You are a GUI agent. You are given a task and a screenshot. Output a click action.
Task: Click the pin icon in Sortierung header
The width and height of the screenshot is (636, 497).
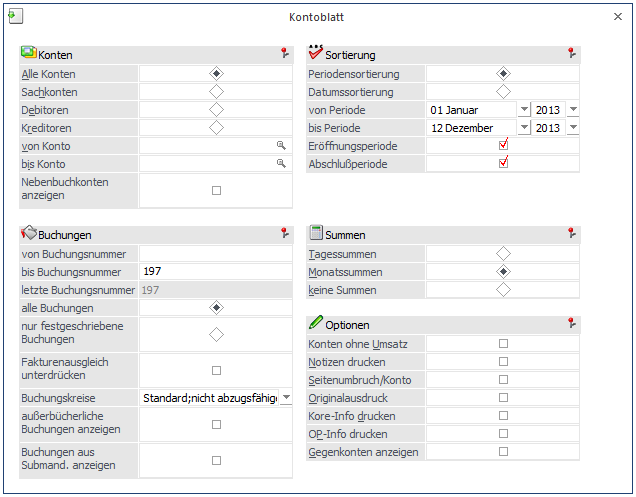pos(571,55)
